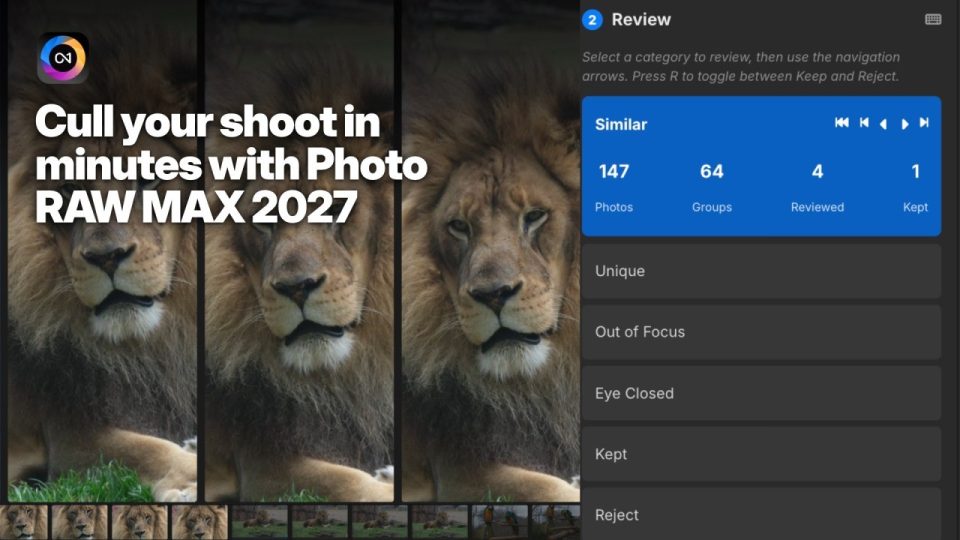
Task: Go to previous group using skip-back arrow
Action: (864, 123)
